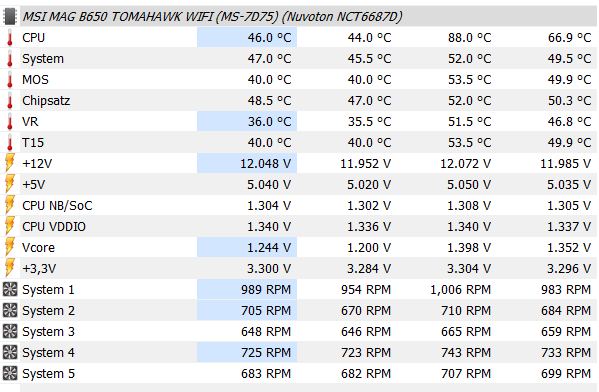
Task: Click the thermometer icon beside T15
Action: (10, 143)
